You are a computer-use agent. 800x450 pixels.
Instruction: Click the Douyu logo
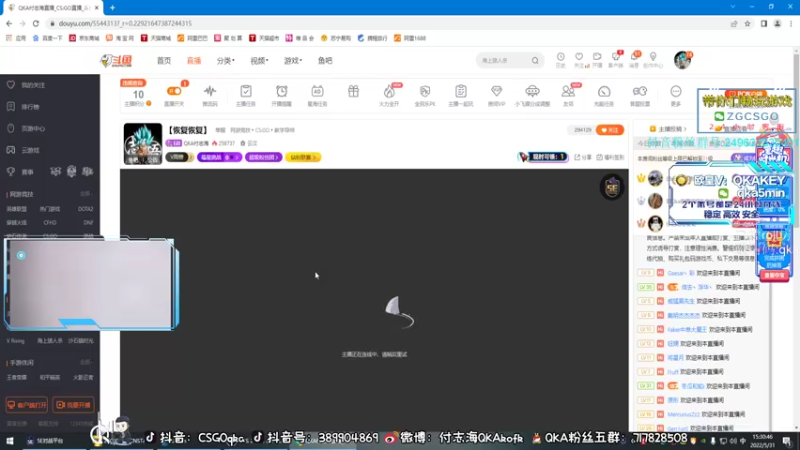coord(116,60)
